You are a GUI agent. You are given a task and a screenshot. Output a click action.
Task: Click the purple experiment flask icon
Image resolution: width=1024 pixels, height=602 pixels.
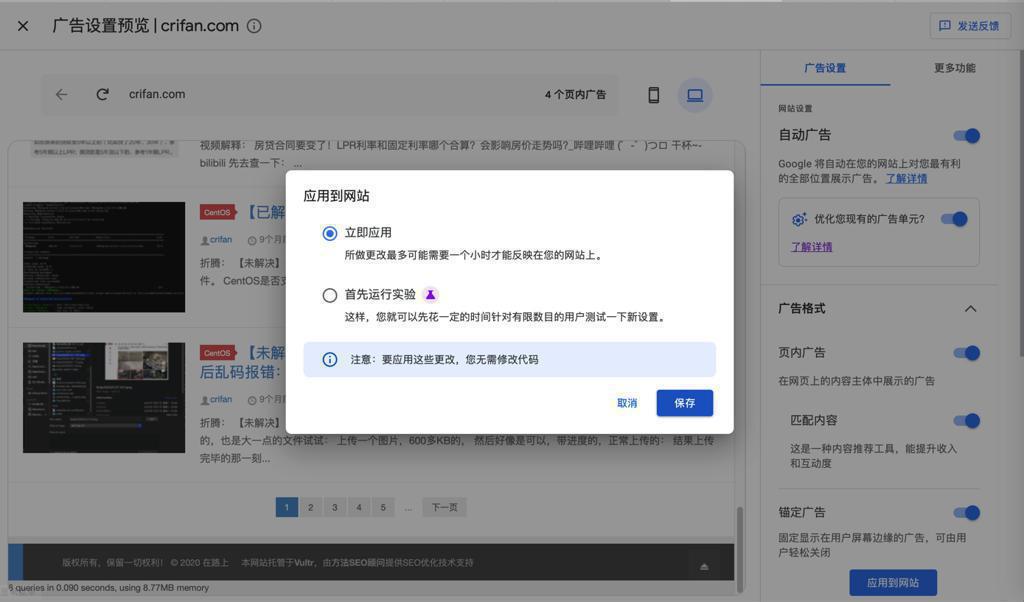(430, 294)
